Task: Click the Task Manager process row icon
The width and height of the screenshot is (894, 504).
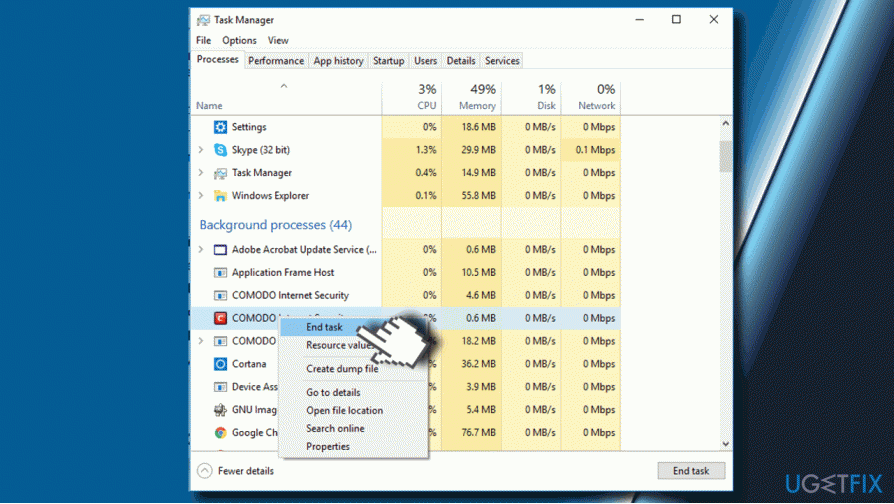Action: click(220, 173)
